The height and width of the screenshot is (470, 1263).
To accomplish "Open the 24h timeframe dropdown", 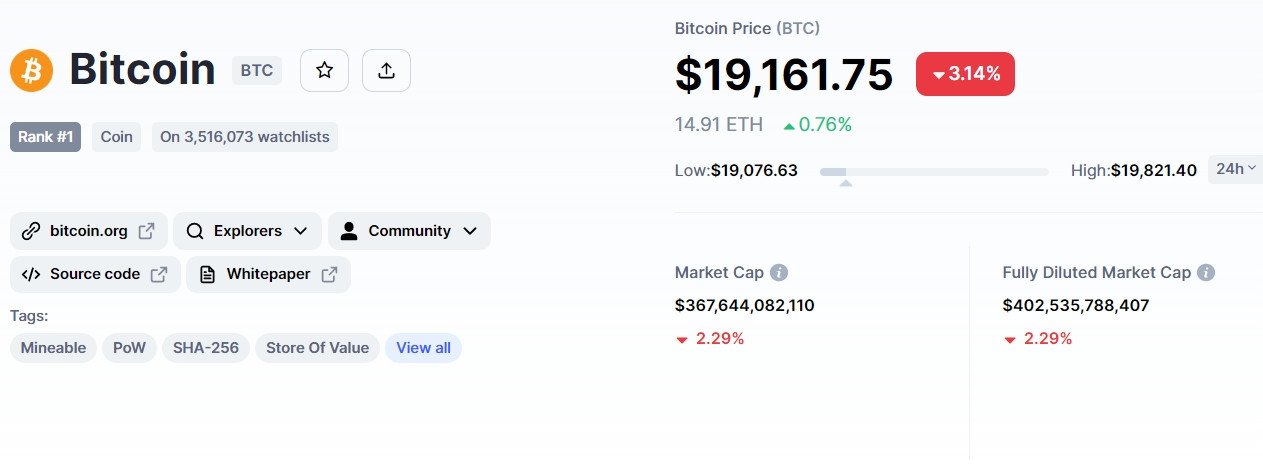I will (1235, 169).
